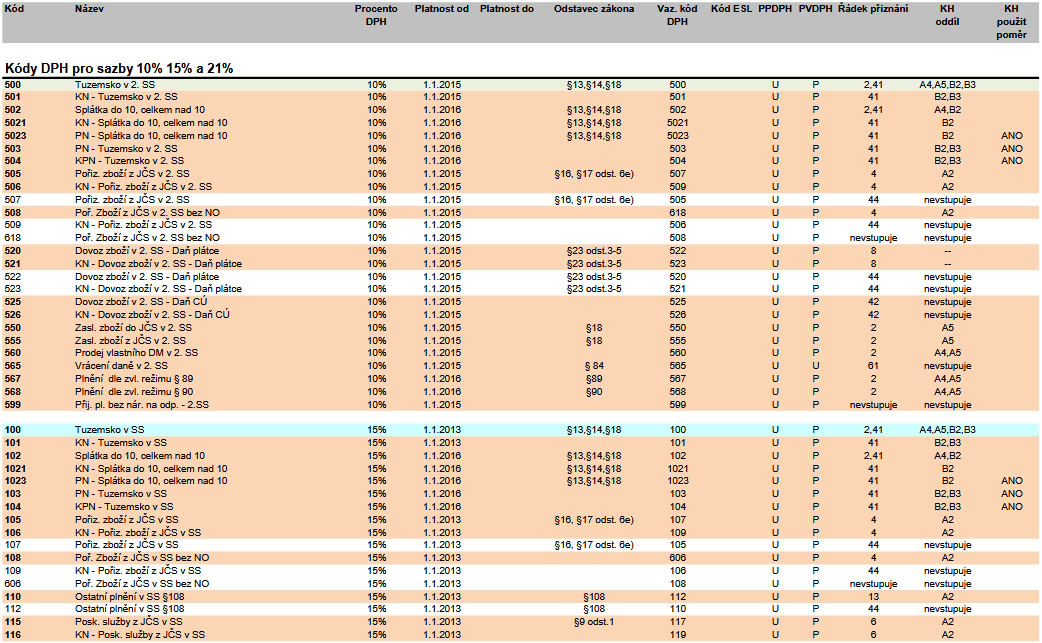Select the Řádek přiznání column header
This screenshot has width=1042, height=643.
tap(872, 8)
